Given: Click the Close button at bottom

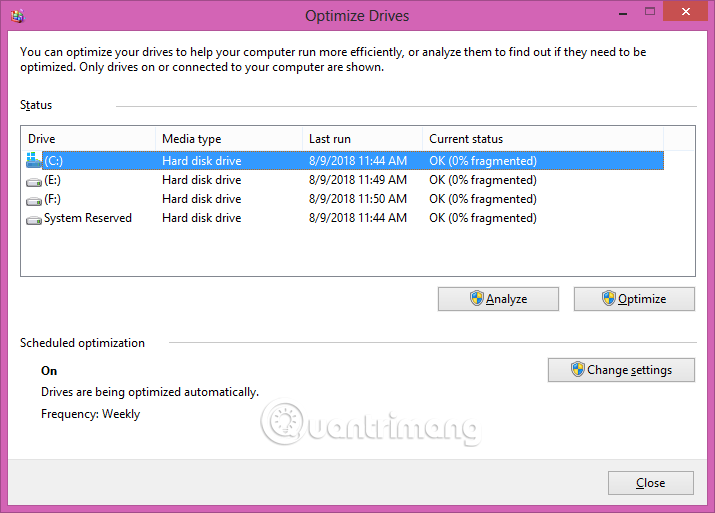Looking at the screenshot, I should coord(650,483).
